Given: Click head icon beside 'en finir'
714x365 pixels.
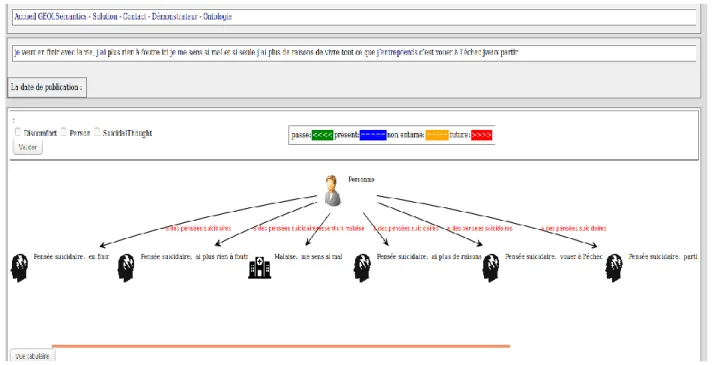Looking at the screenshot, I should click(x=20, y=268).
